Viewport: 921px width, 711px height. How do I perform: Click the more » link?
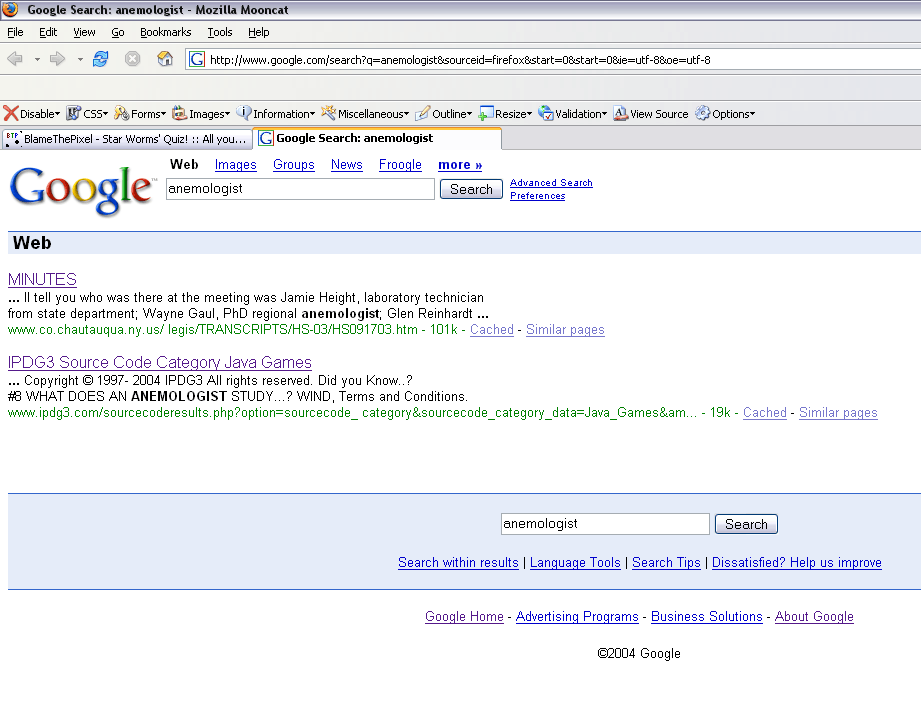[460, 165]
